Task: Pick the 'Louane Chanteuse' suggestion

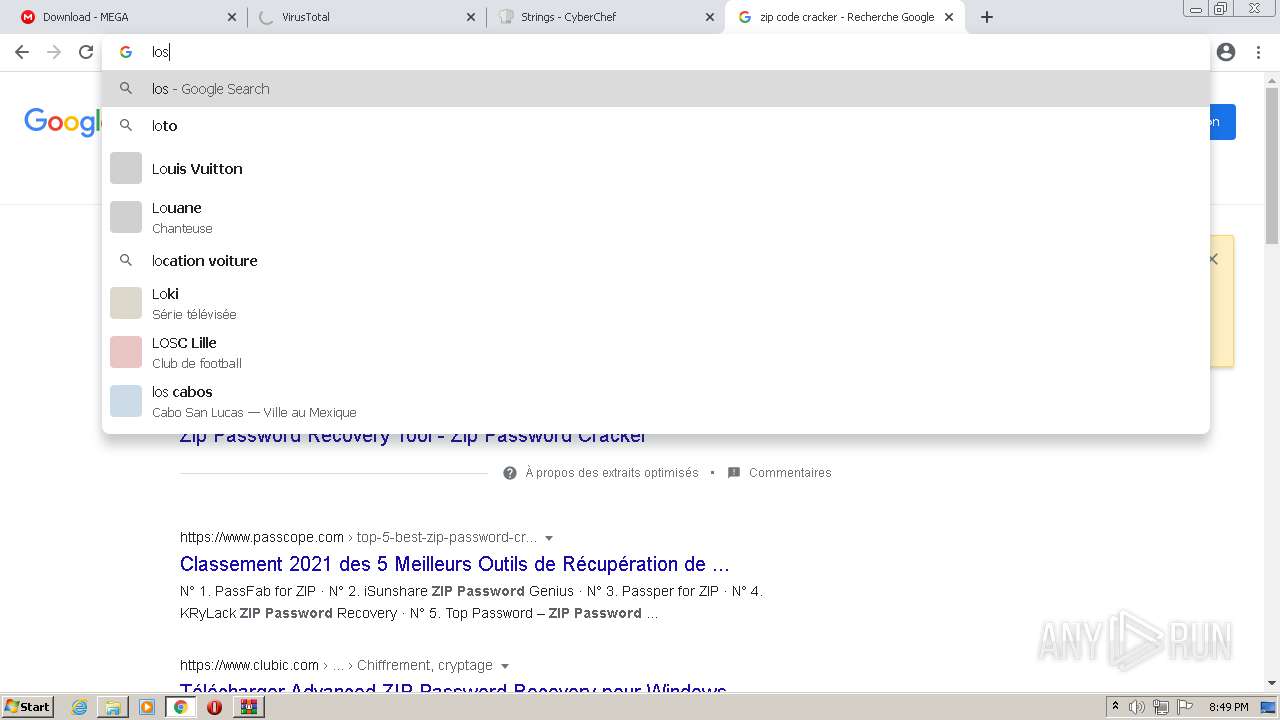Action: 655,217
